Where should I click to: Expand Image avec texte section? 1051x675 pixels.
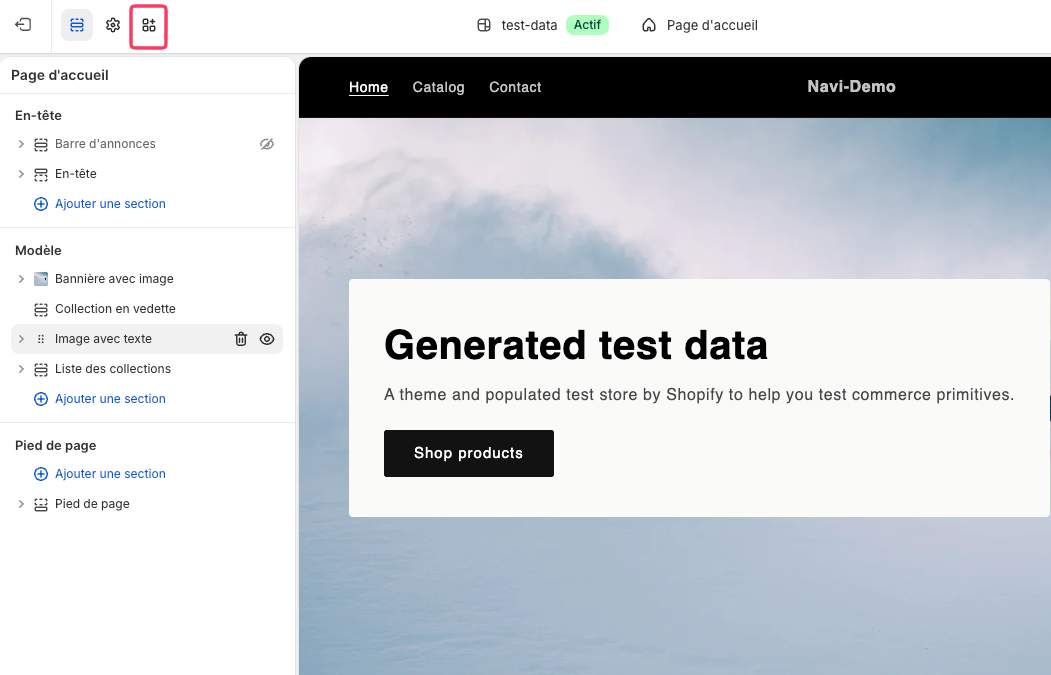point(21,339)
